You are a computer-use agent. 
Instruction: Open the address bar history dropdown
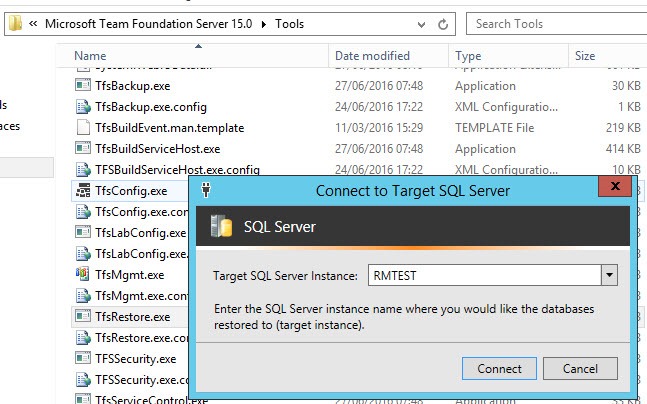click(421, 24)
